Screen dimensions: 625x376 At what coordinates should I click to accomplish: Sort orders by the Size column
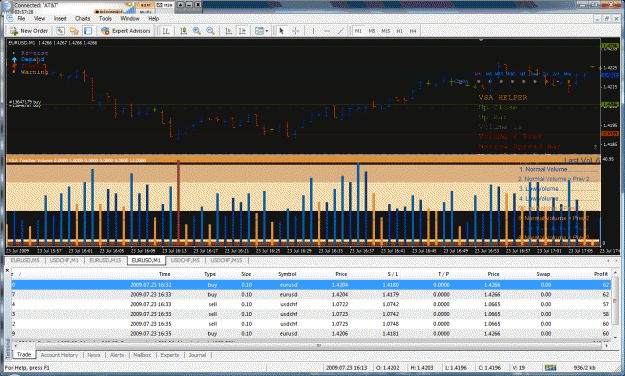pyautogui.click(x=246, y=274)
